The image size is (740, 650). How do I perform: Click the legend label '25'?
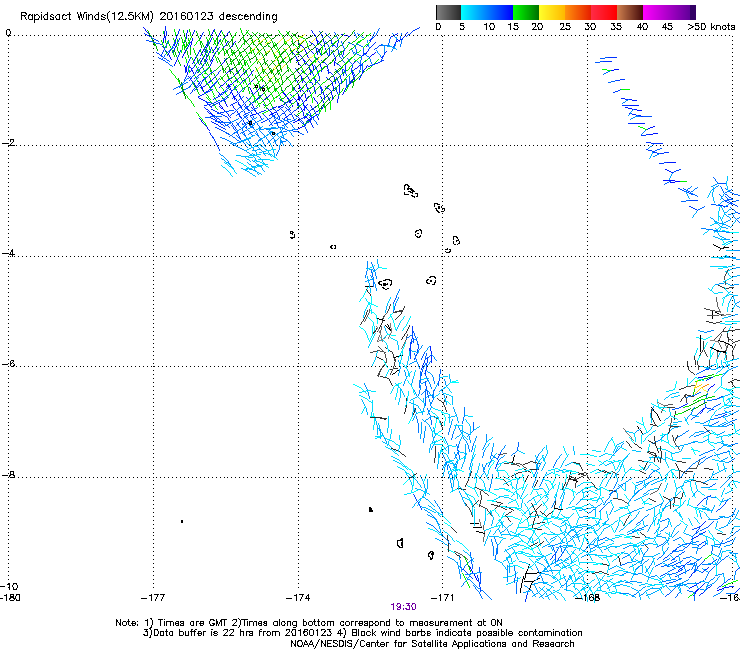[565, 27]
